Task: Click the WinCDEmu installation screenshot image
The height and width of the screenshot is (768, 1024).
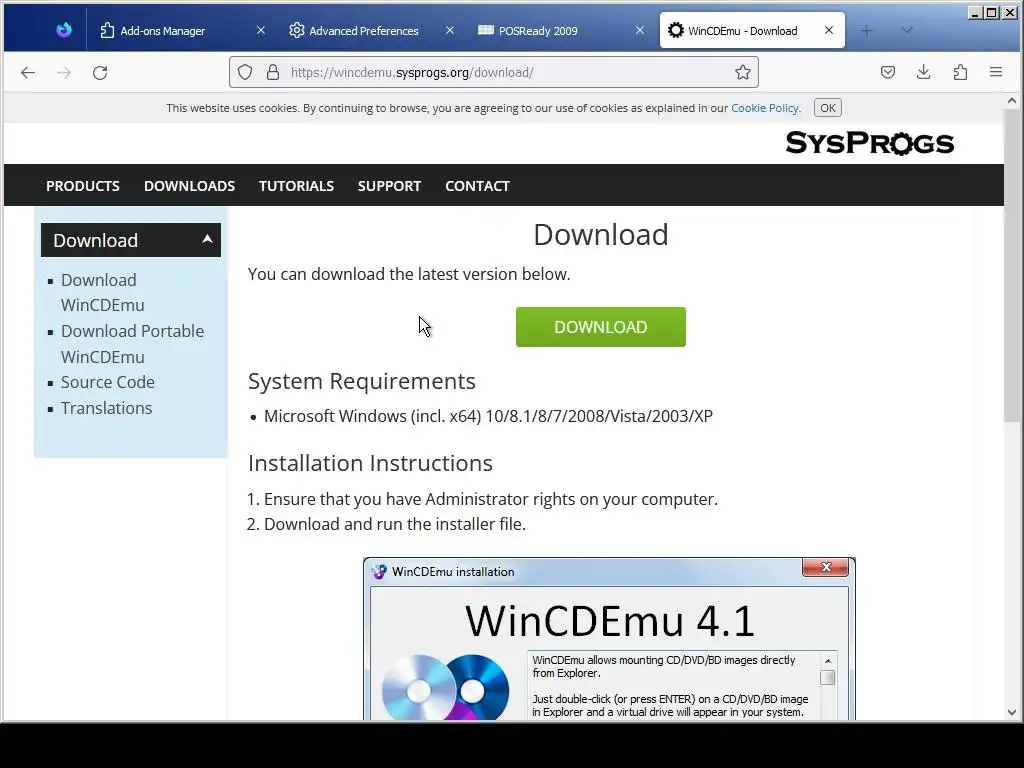Action: [x=609, y=639]
